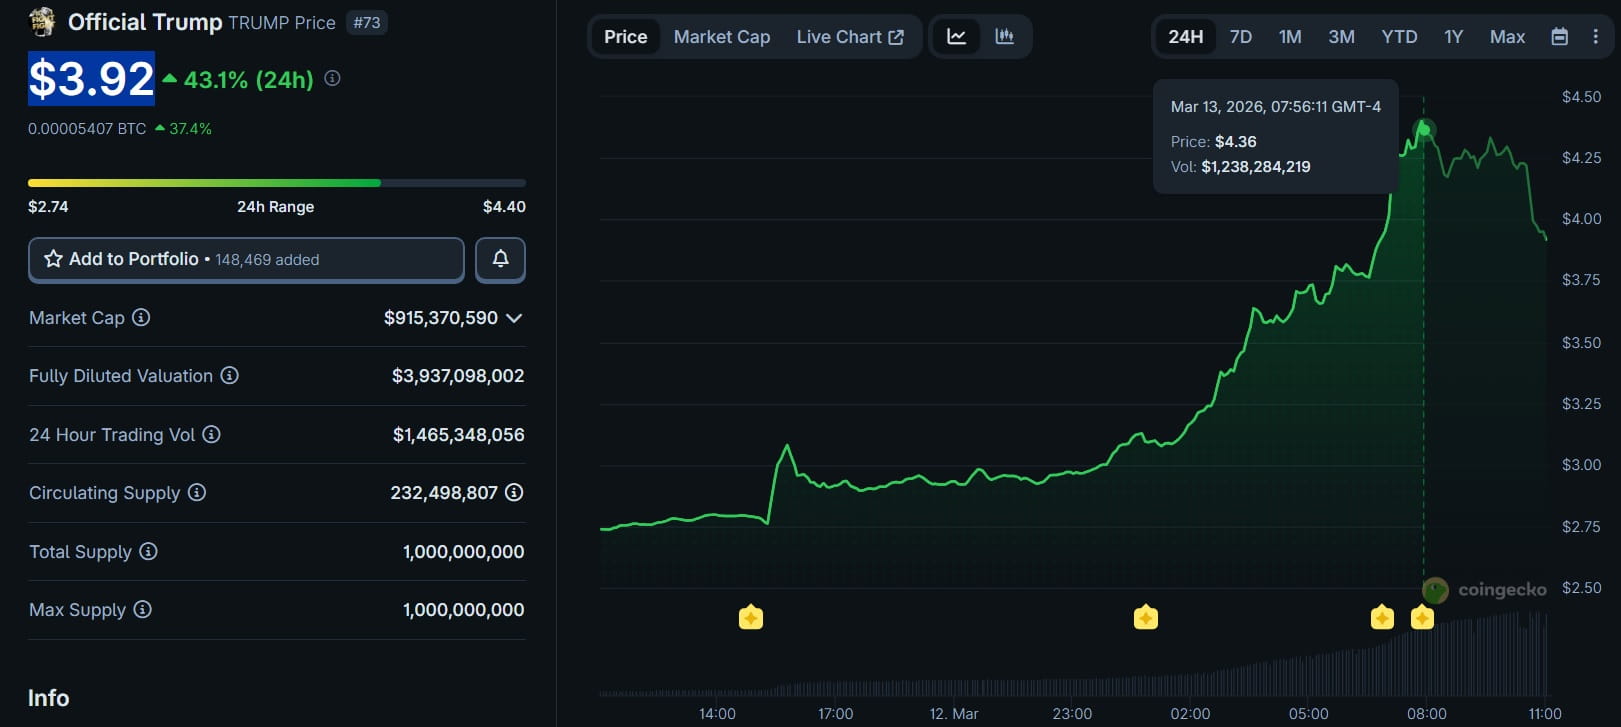Switch to the Market Cap chart tab
This screenshot has height=727, width=1621.
click(721, 37)
